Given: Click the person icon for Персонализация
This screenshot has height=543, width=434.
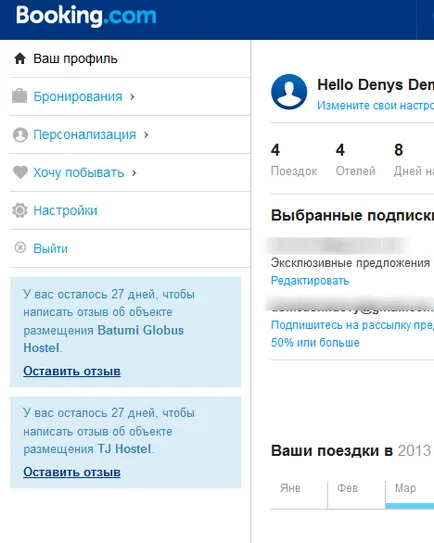Looking at the screenshot, I should 20,134.
